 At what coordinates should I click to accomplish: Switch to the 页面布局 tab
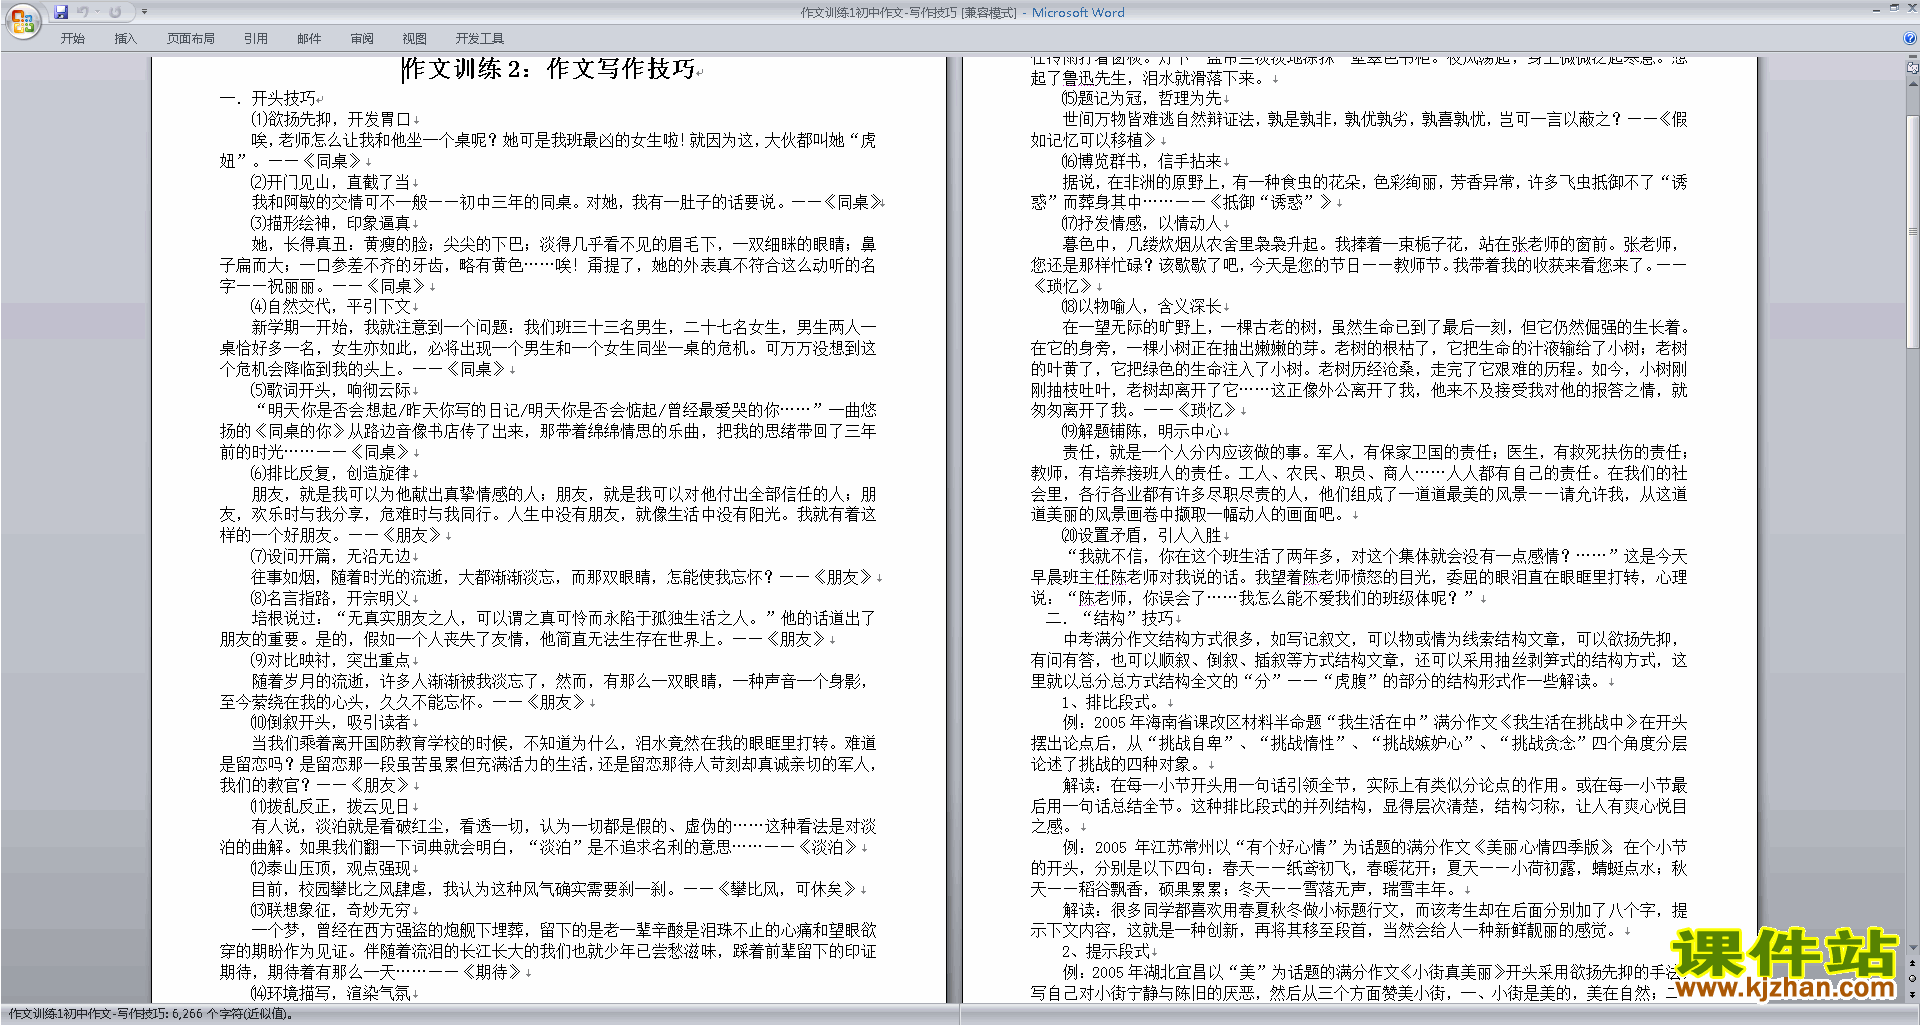click(190, 39)
